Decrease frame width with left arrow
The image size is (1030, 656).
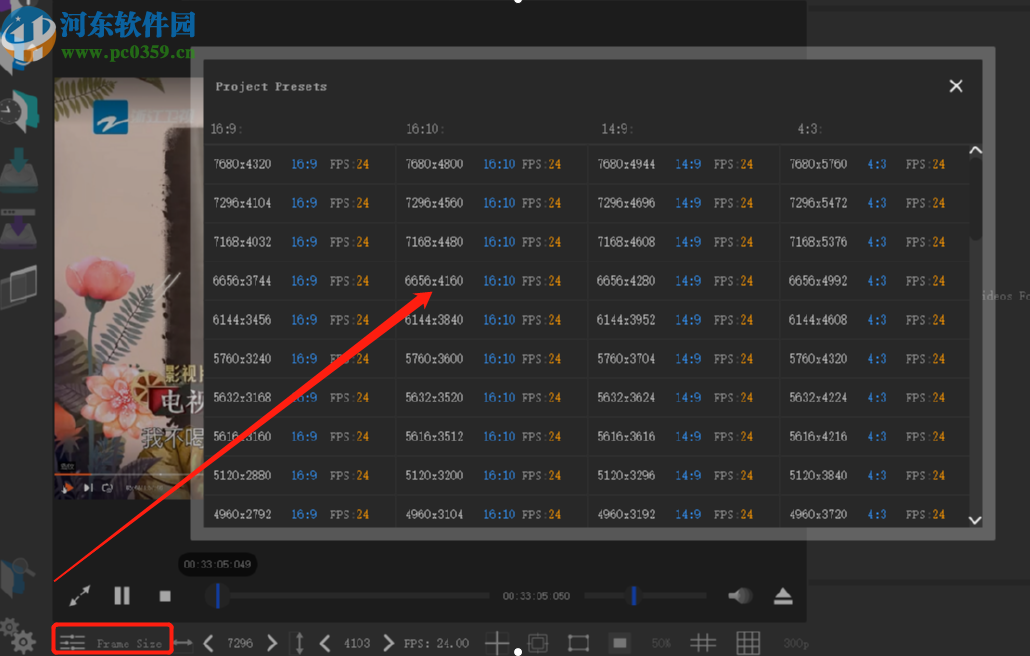pos(208,643)
